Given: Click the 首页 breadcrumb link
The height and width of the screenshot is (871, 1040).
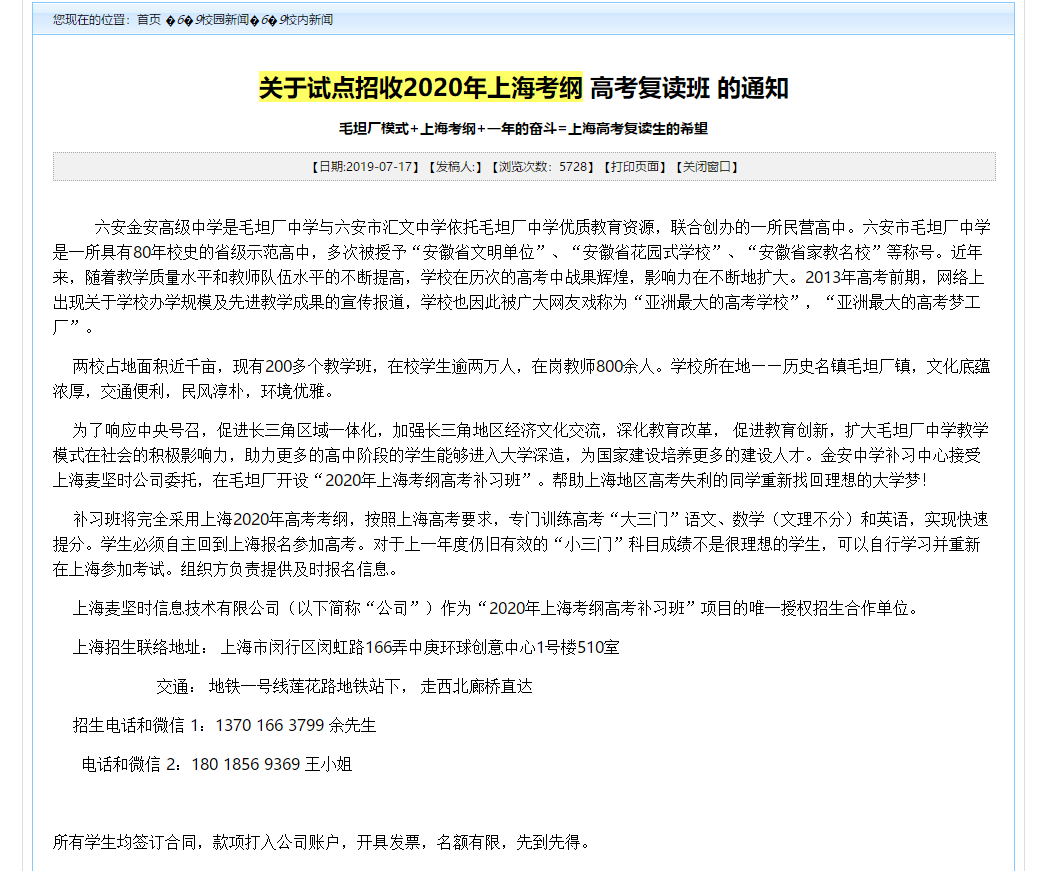Looking at the screenshot, I should 148,20.
